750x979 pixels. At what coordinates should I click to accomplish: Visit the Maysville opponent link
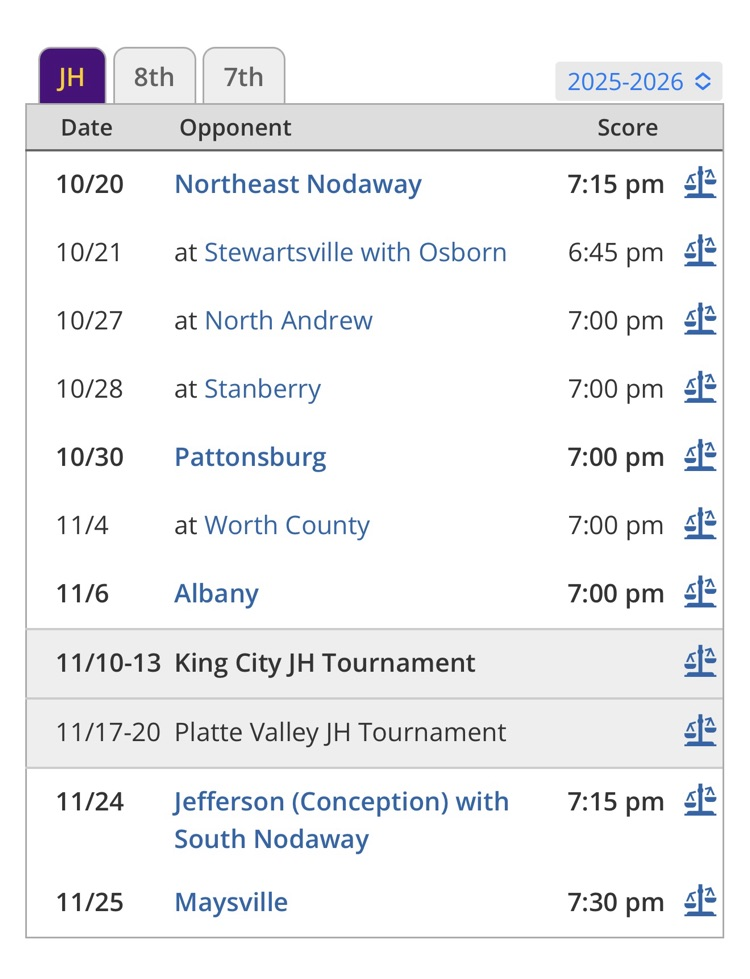tap(231, 901)
